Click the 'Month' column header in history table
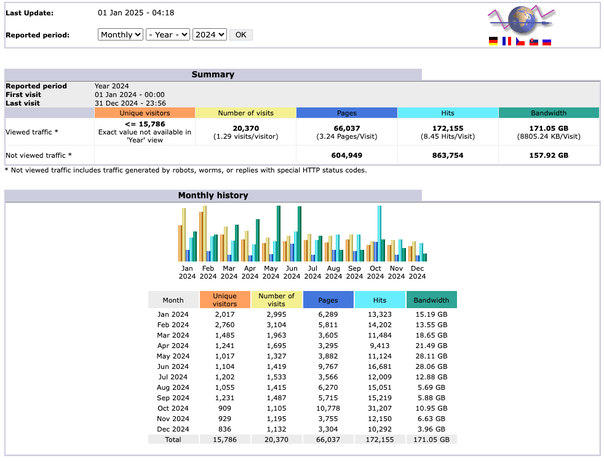Viewport: 604px width, 461px height. pos(173,300)
